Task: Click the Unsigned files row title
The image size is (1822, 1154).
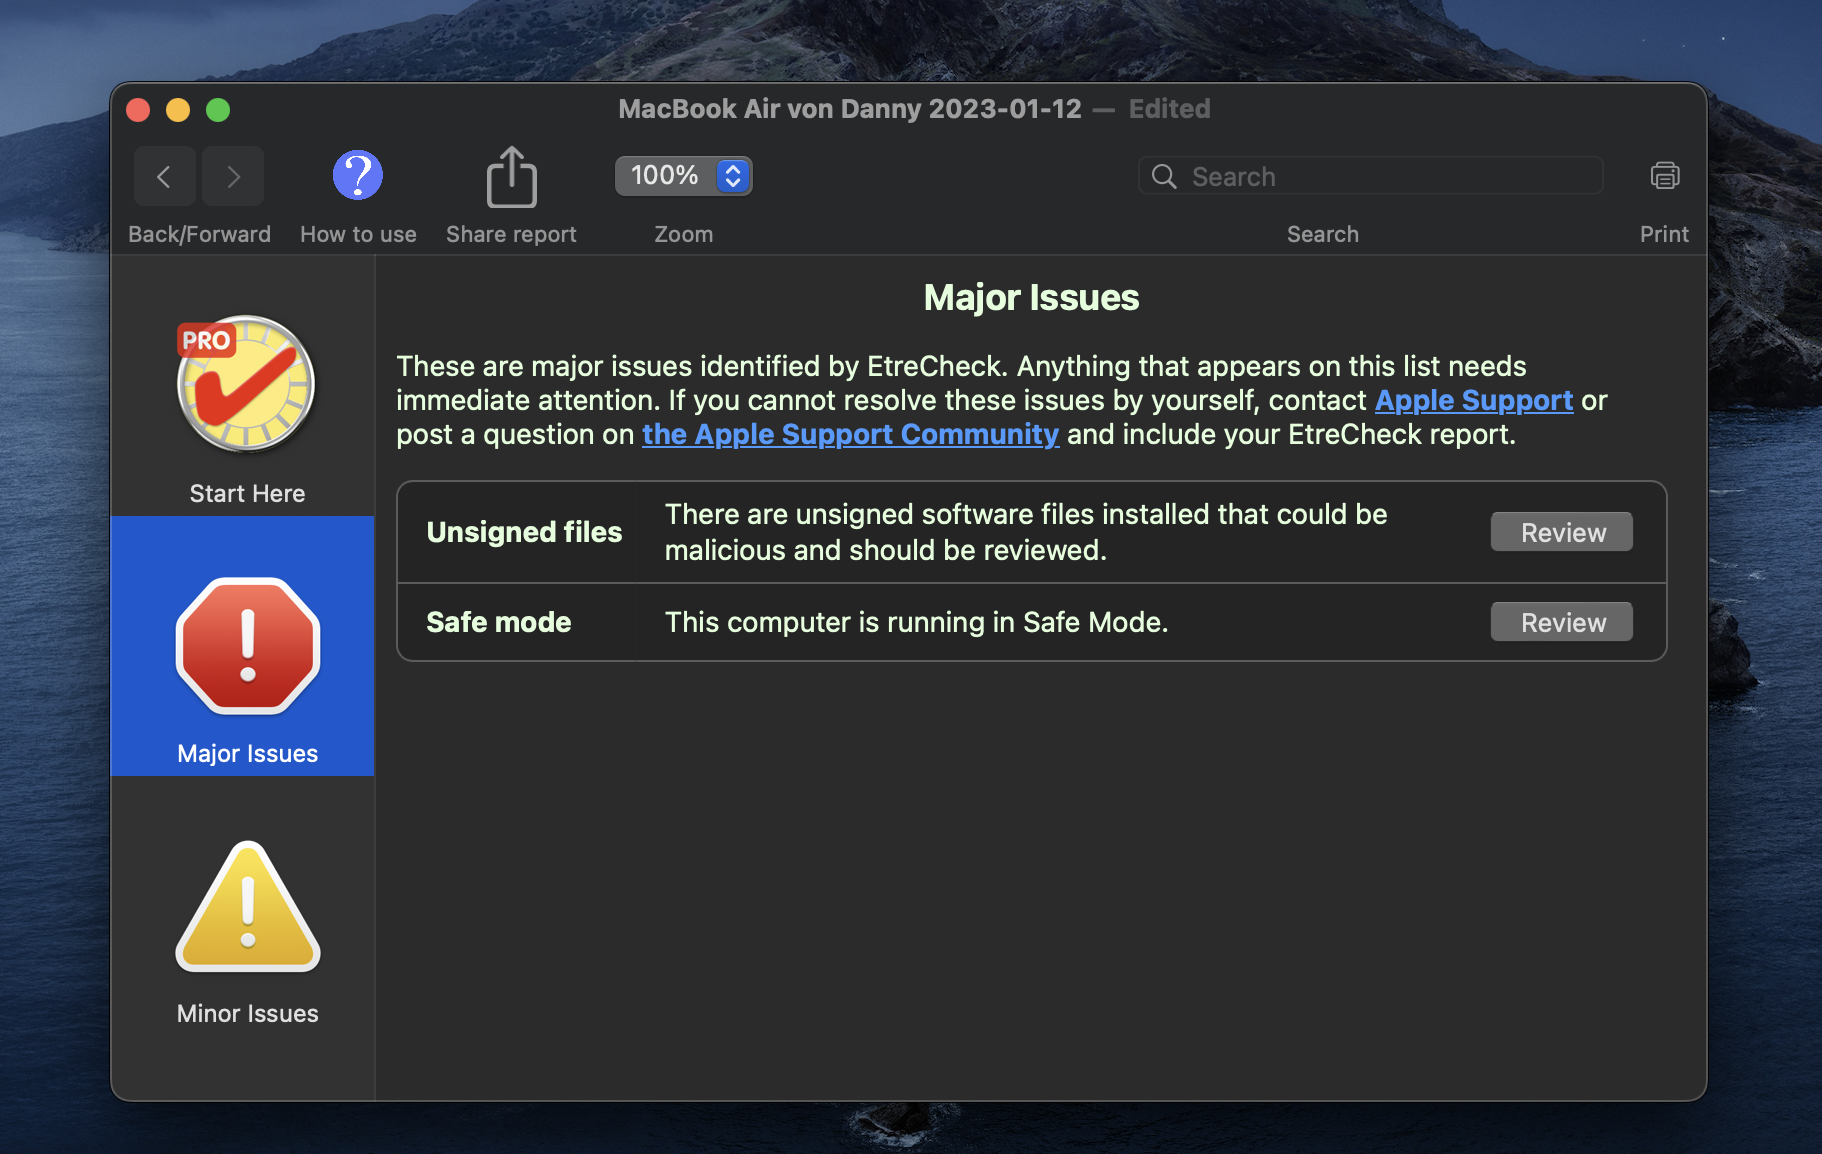Action: pos(524,532)
